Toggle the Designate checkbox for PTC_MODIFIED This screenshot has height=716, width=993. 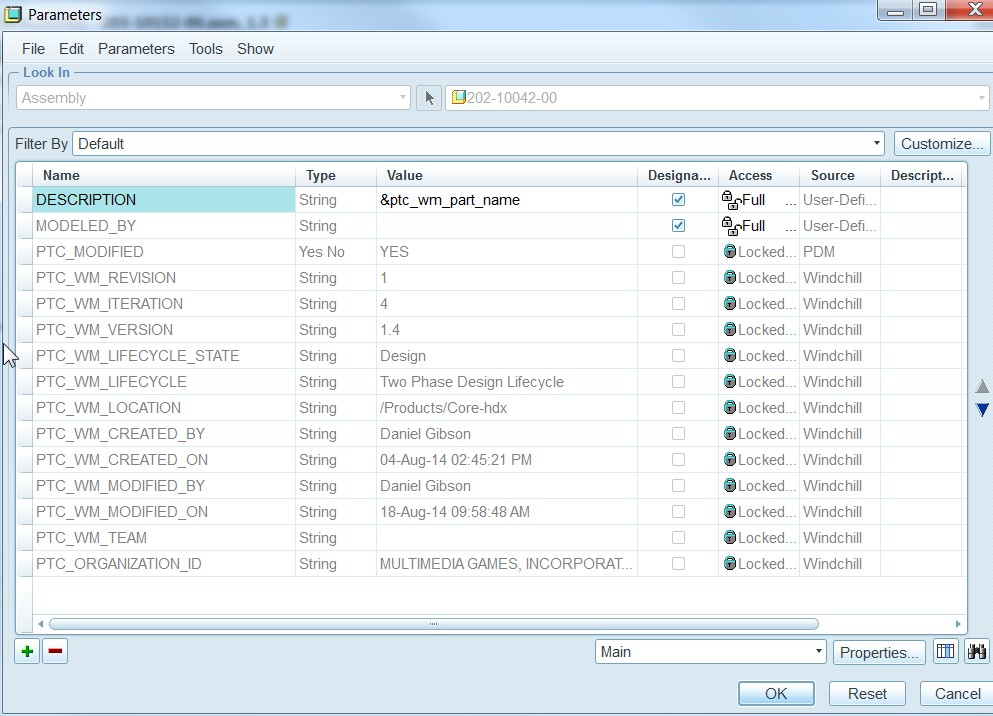[678, 252]
